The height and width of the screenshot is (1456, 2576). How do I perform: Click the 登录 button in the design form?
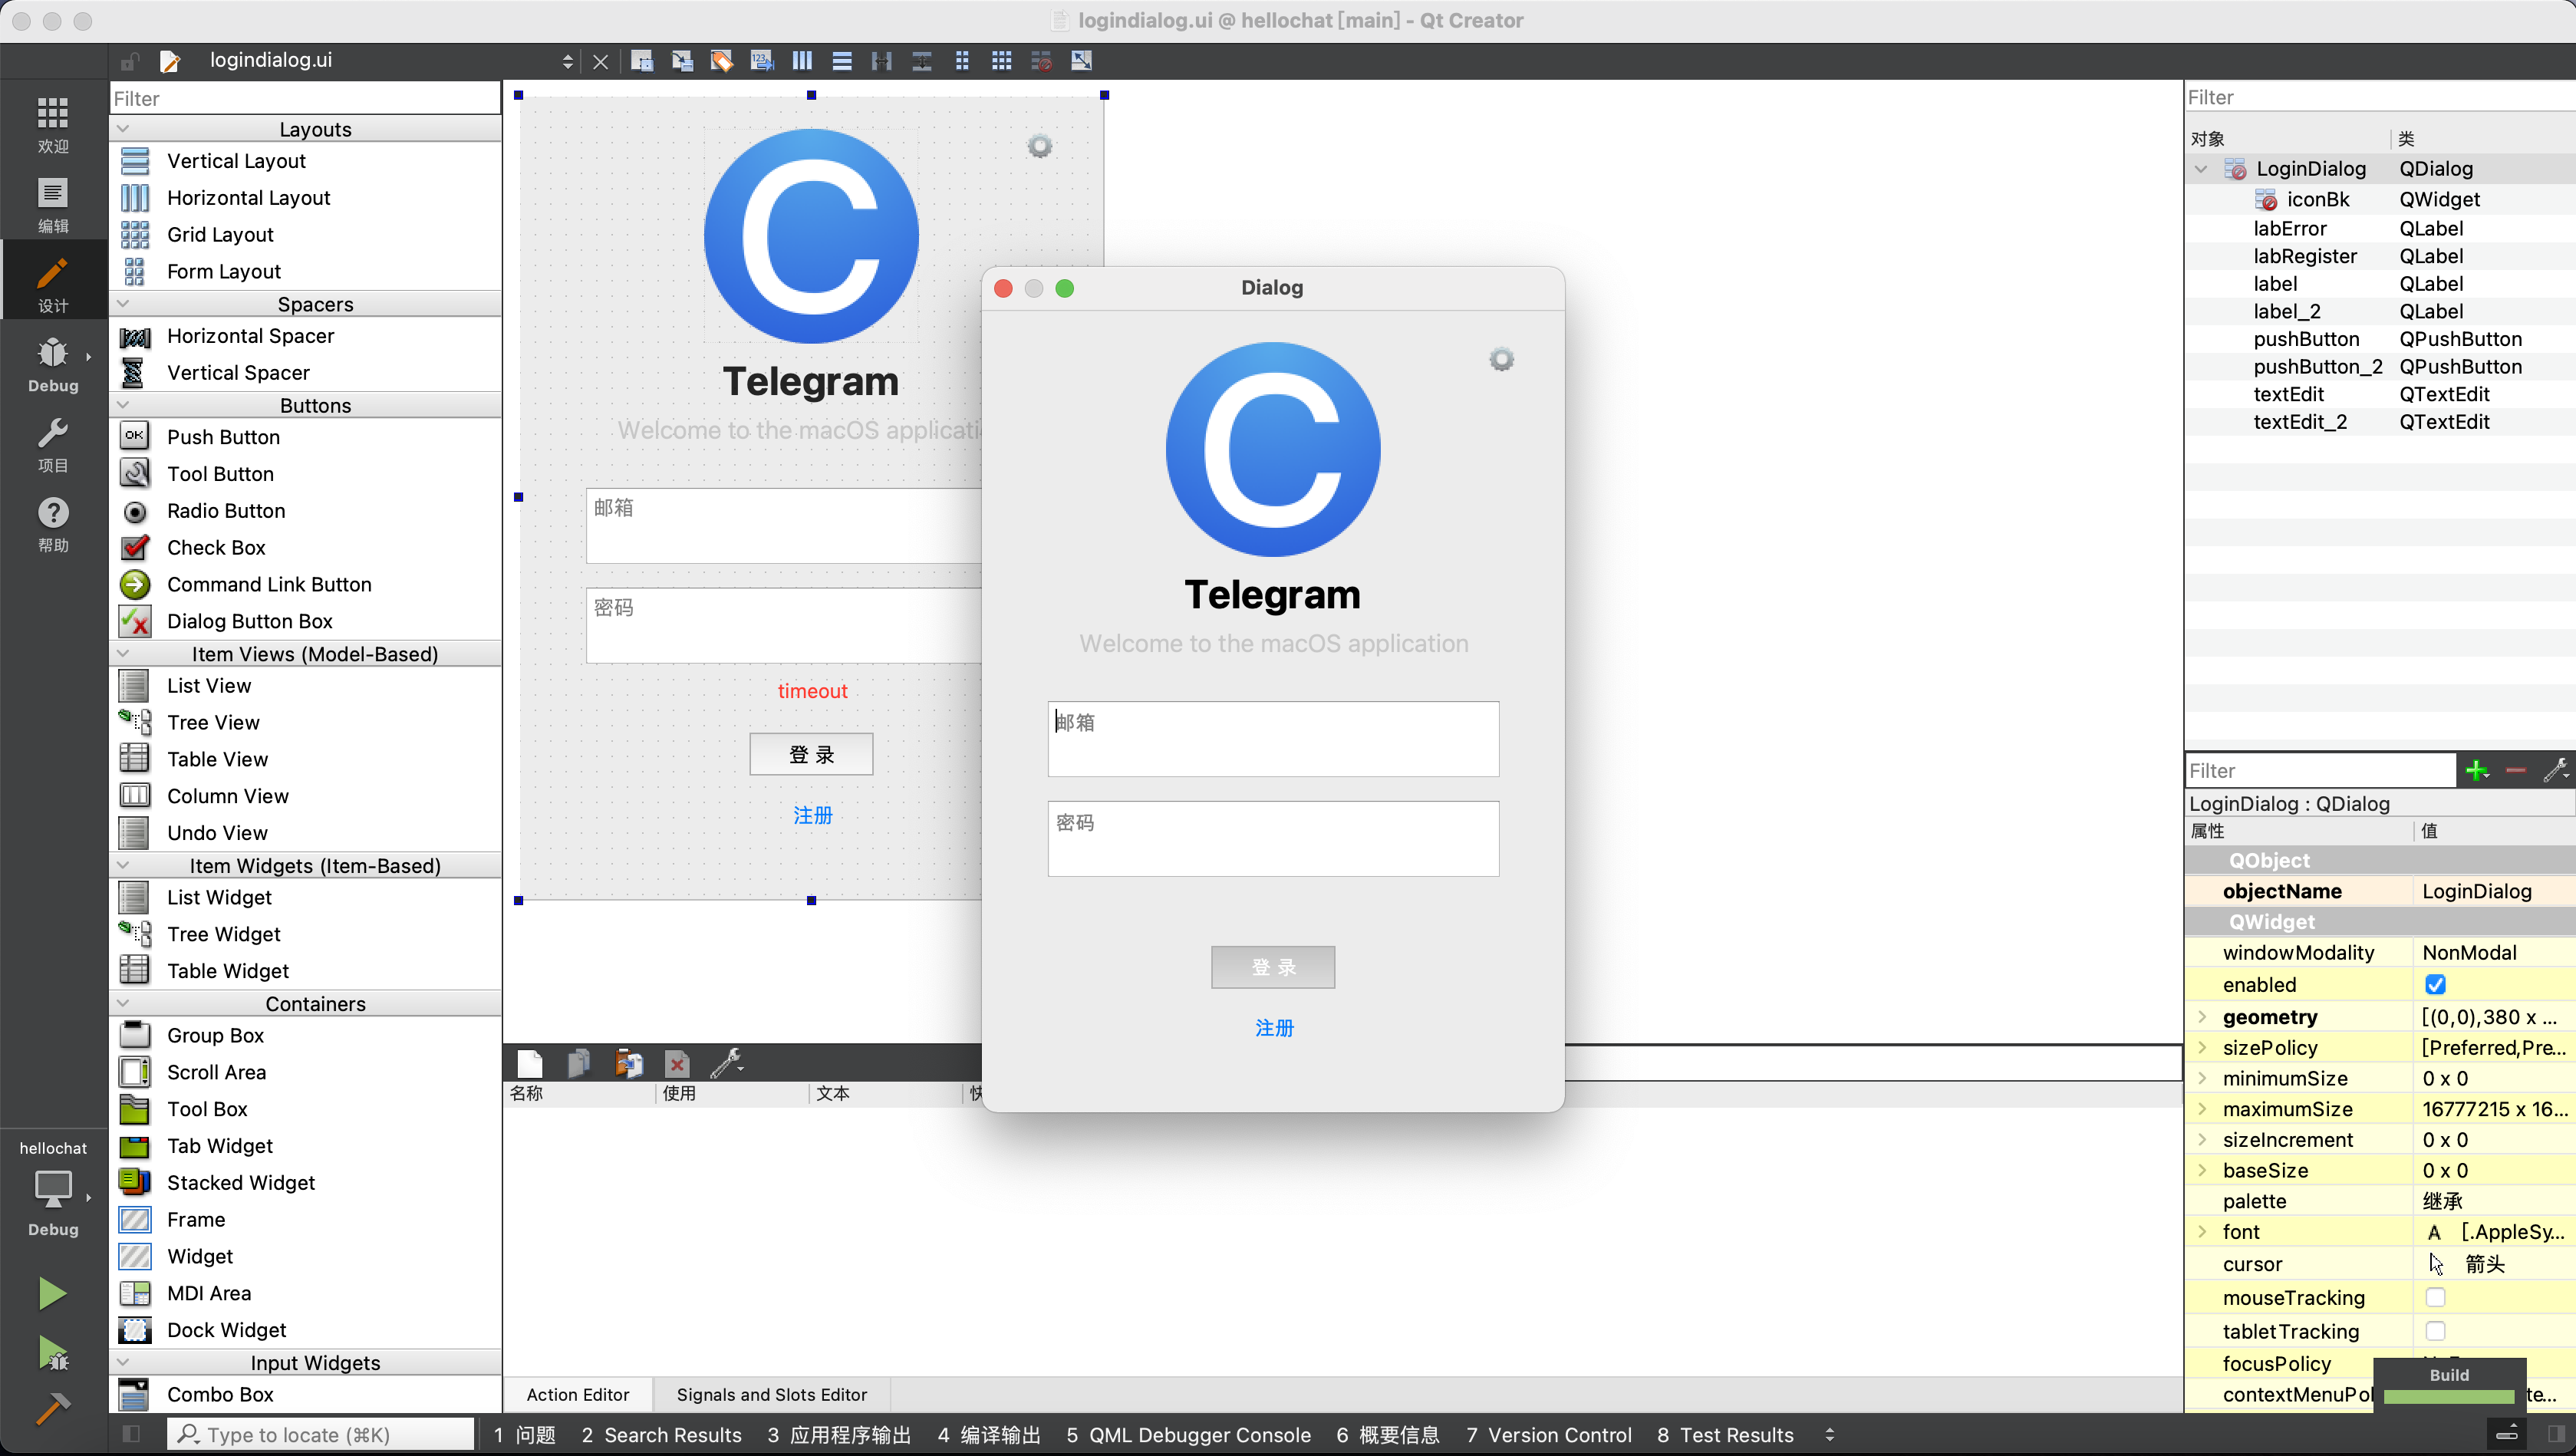810,754
